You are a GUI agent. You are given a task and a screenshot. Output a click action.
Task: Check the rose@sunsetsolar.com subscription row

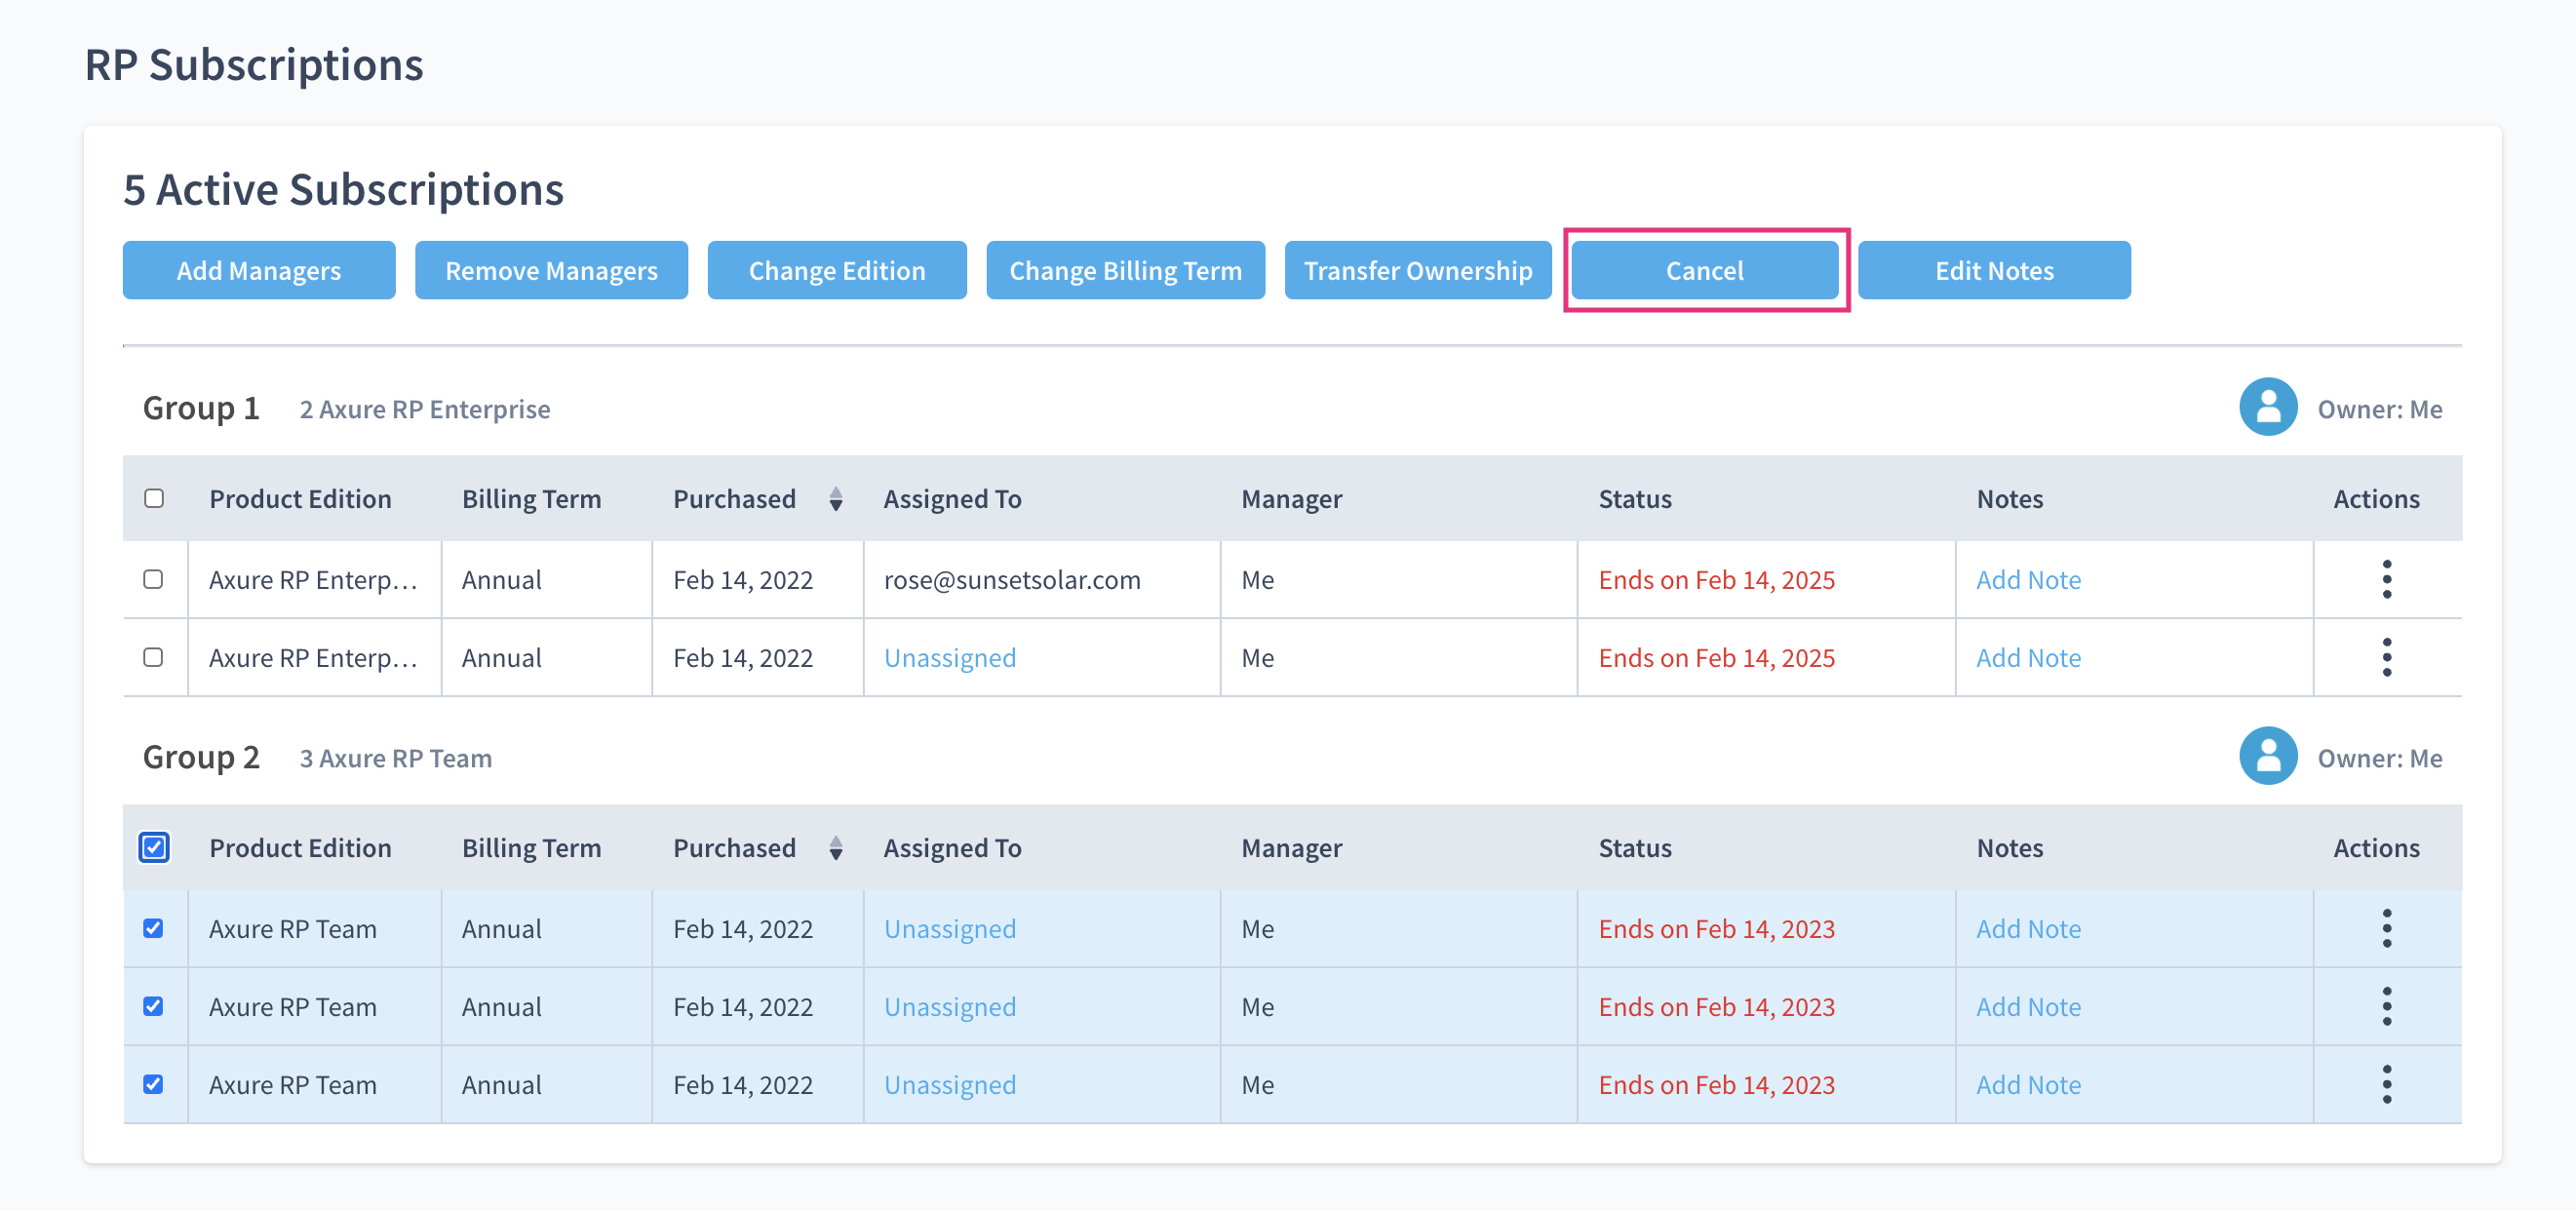[x=153, y=579]
